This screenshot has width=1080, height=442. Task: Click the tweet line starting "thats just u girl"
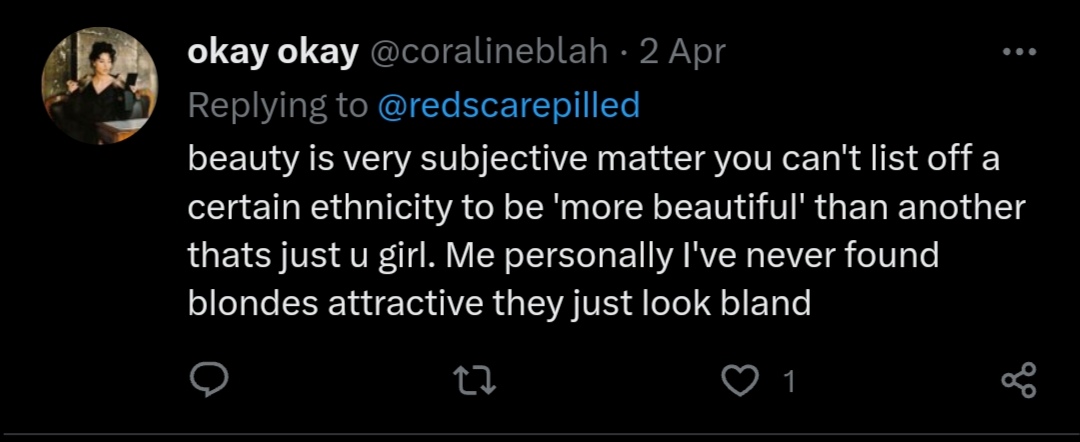(x=563, y=256)
